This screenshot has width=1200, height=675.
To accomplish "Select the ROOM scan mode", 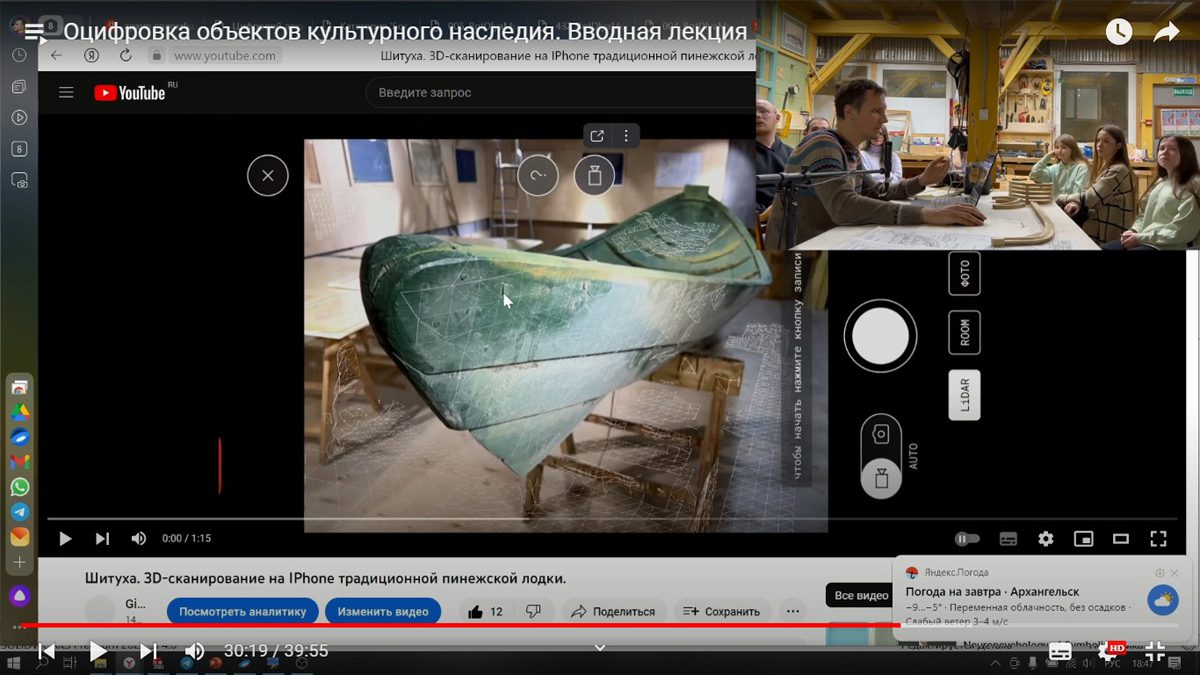I will pos(964,332).
